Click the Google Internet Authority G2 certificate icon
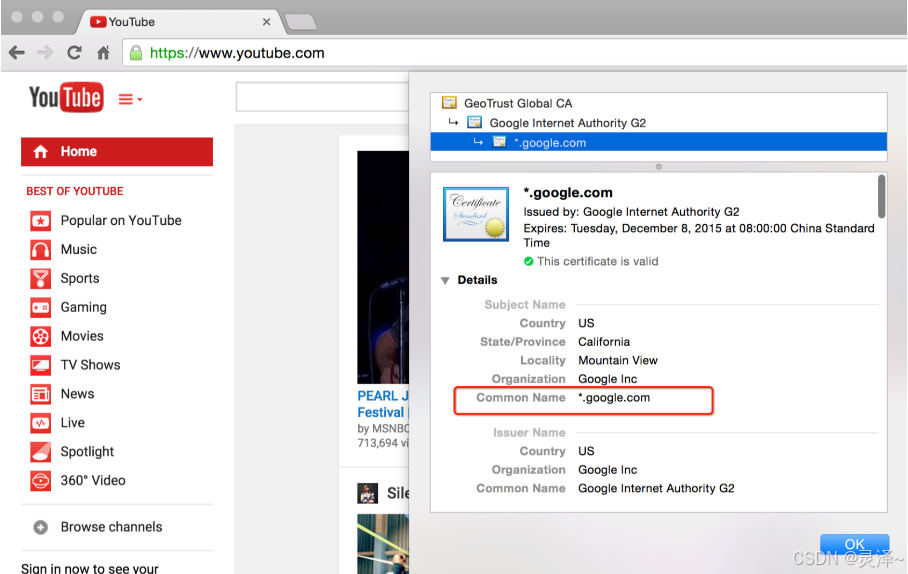Screen dimensions: 908x574 [x=475, y=122]
